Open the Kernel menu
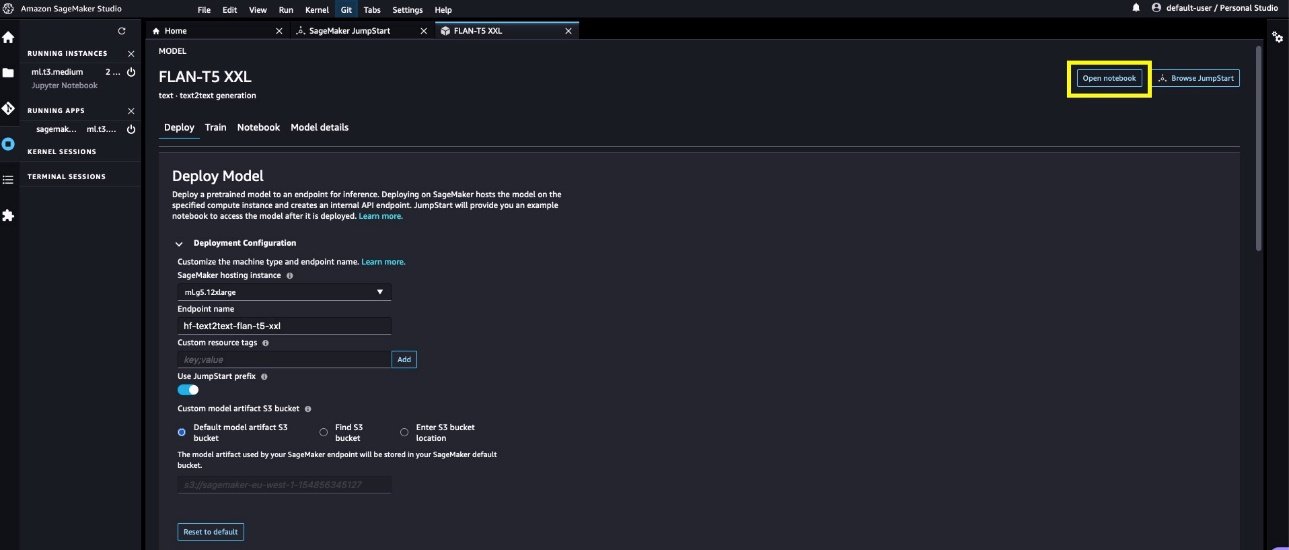 [x=316, y=9]
